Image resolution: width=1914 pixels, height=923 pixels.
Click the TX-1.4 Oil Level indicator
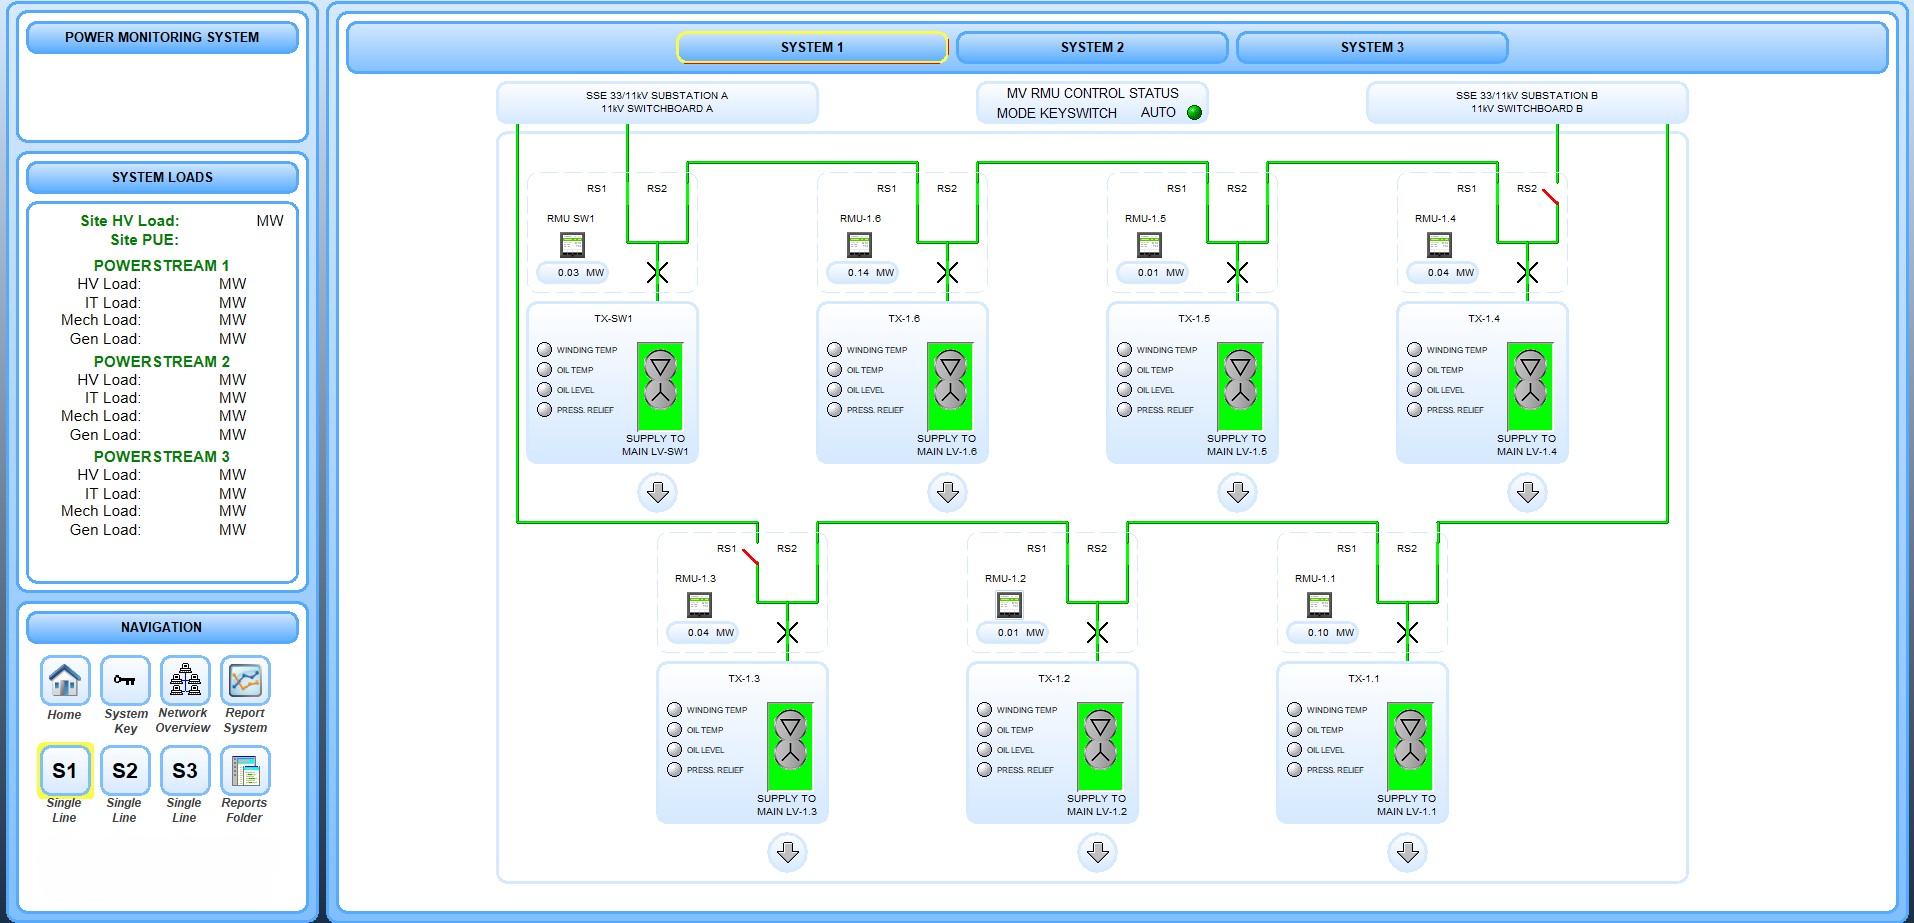[x=1414, y=390]
